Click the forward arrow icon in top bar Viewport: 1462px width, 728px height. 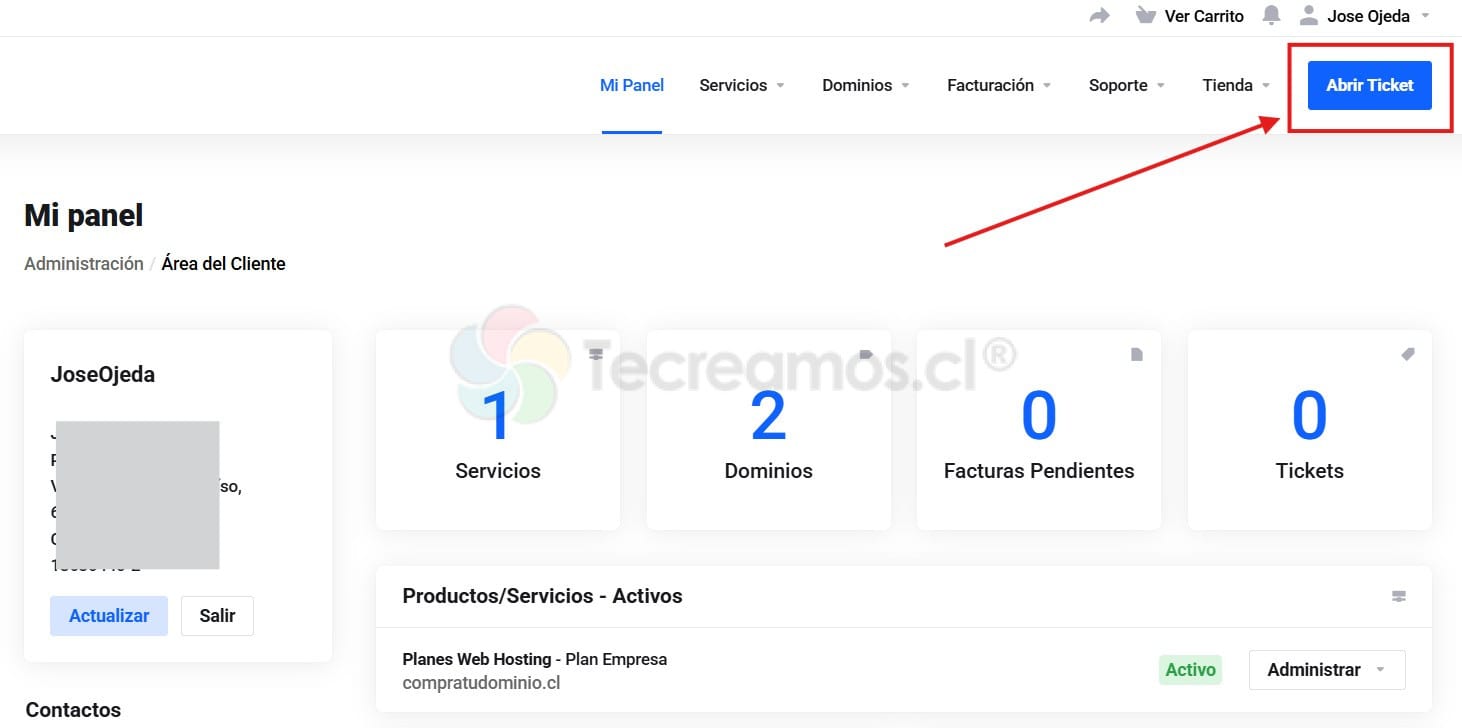click(x=1099, y=16)
